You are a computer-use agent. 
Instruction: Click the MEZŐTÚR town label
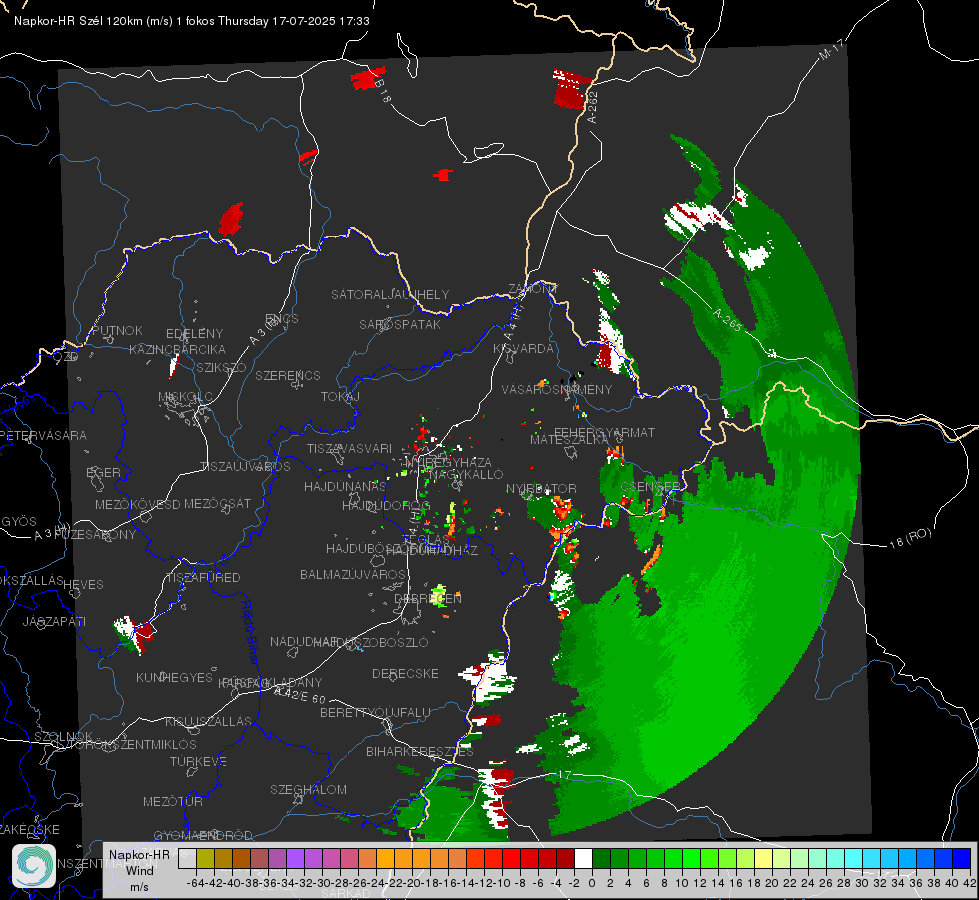pos(173,801)
